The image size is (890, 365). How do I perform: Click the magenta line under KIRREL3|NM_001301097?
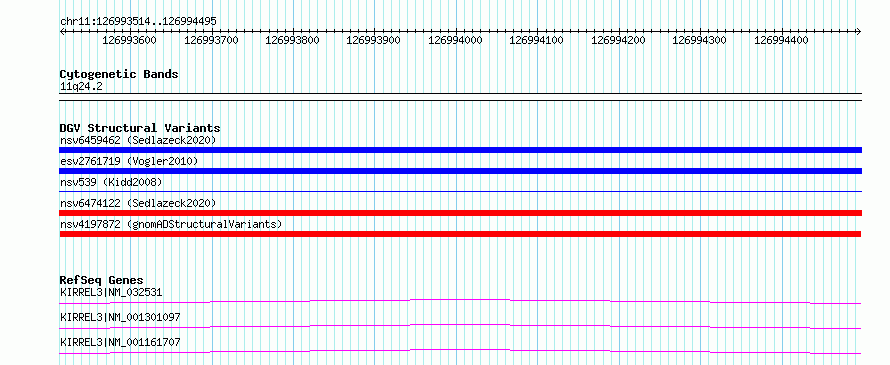click(x=460, y=326)
